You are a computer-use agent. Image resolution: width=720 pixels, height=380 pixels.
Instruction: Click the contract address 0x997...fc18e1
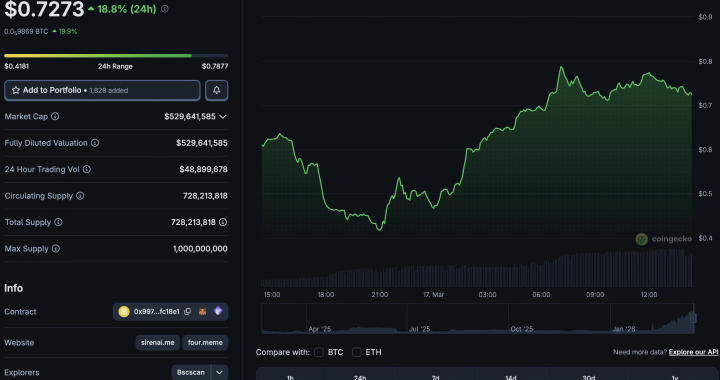tap(157, 312)
